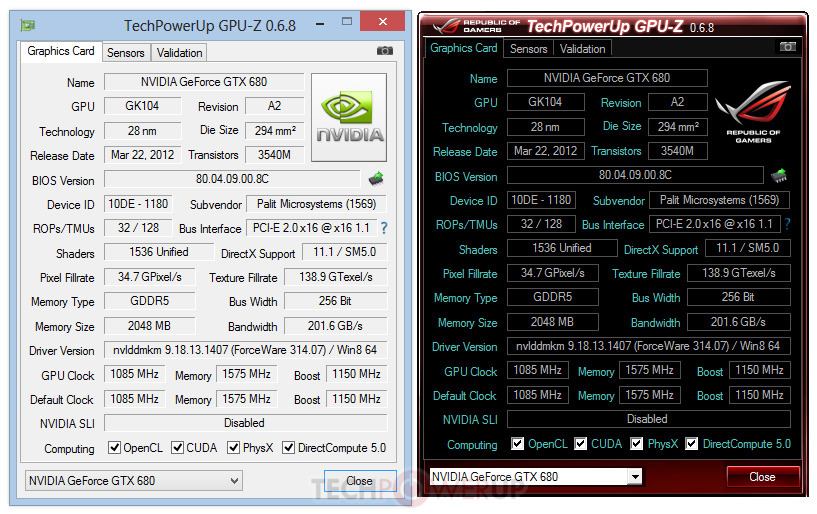
Task: Click the Name field in the light window
Action: (x=204, y=82)
